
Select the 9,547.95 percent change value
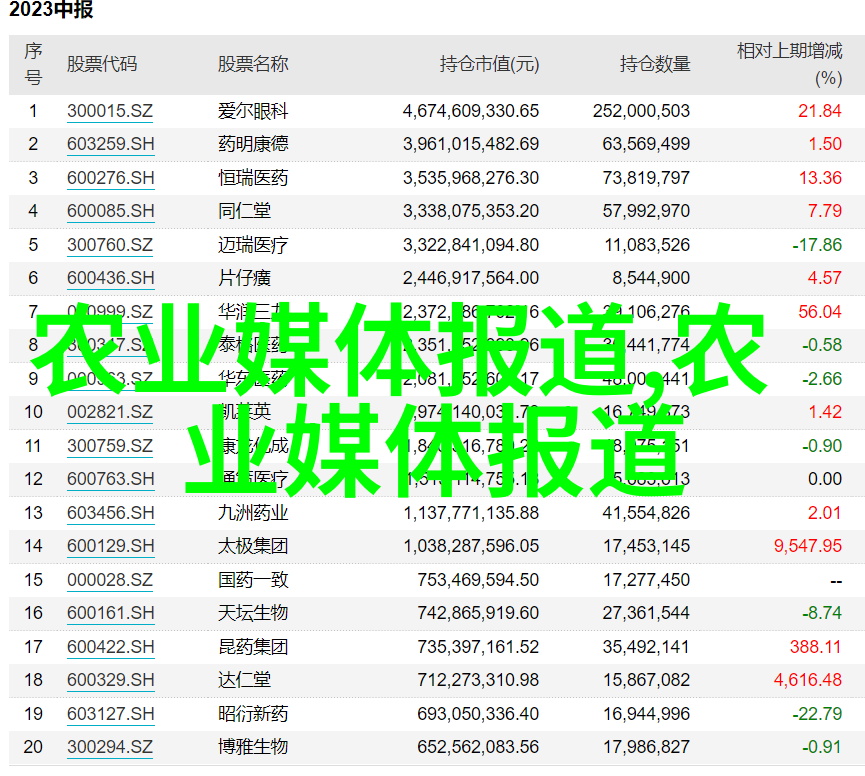tap(808, 546)
